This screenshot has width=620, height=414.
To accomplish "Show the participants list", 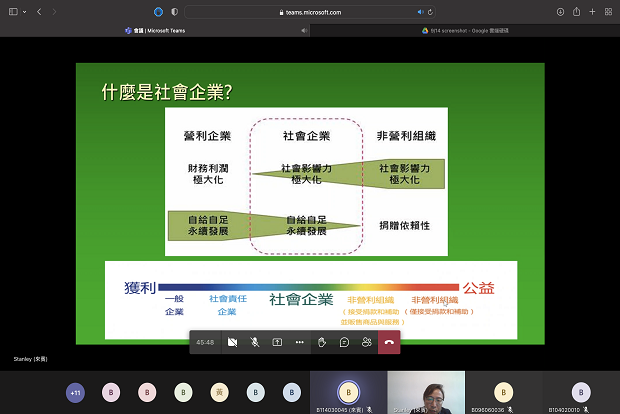I will pos(367,342).
